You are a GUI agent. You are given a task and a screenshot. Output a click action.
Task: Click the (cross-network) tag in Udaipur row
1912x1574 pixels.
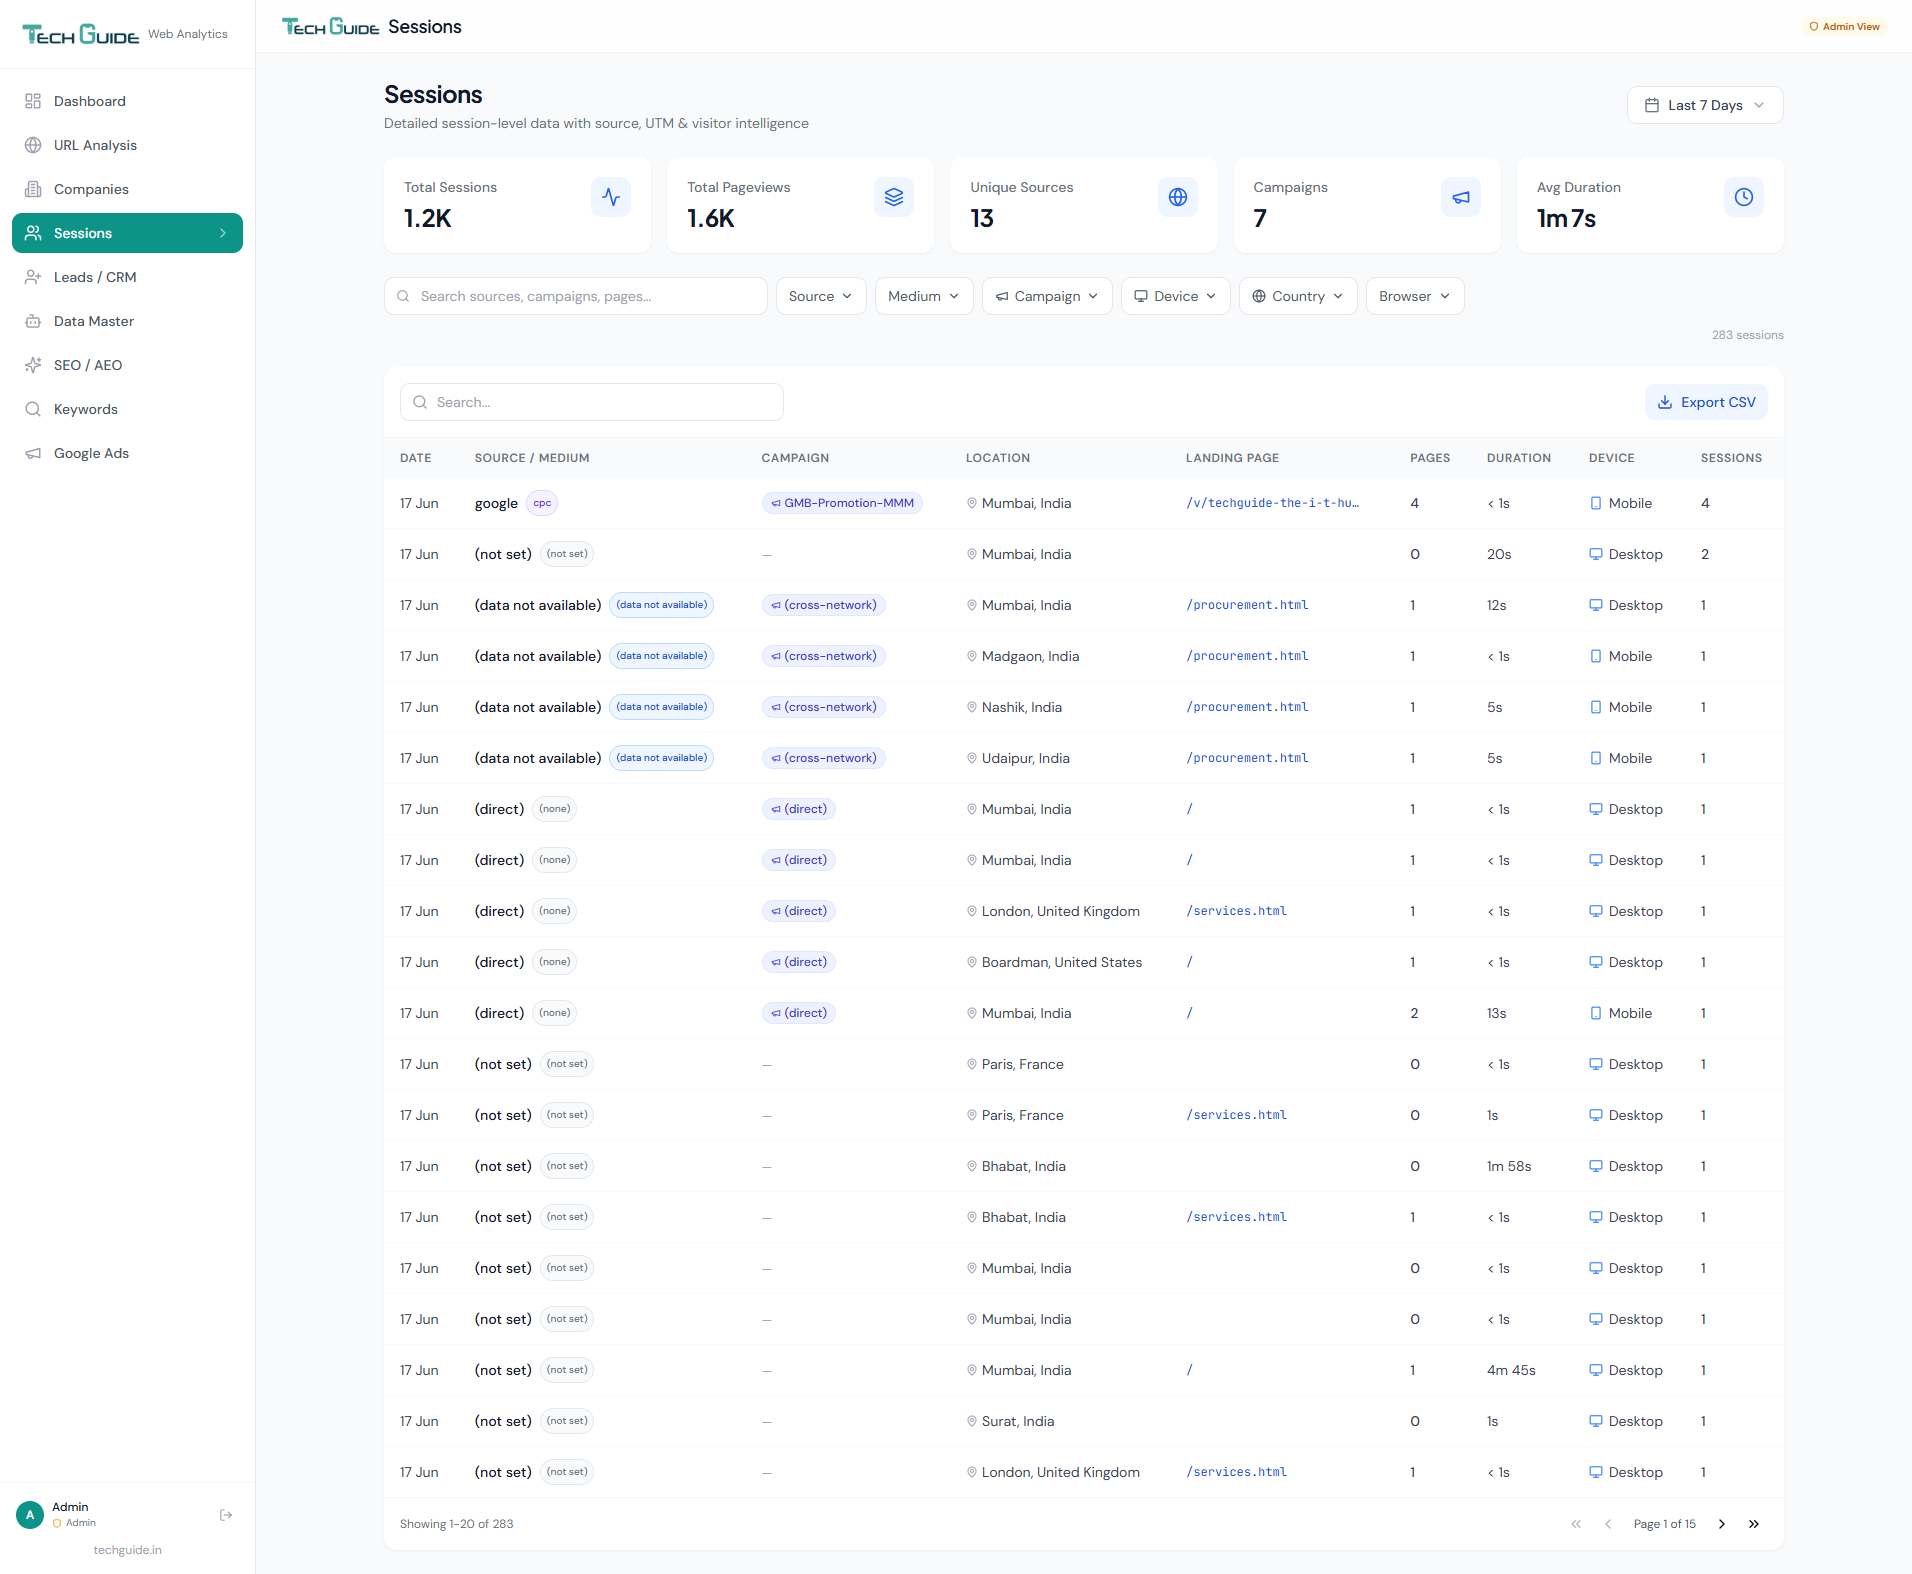(x=824, y=758)
